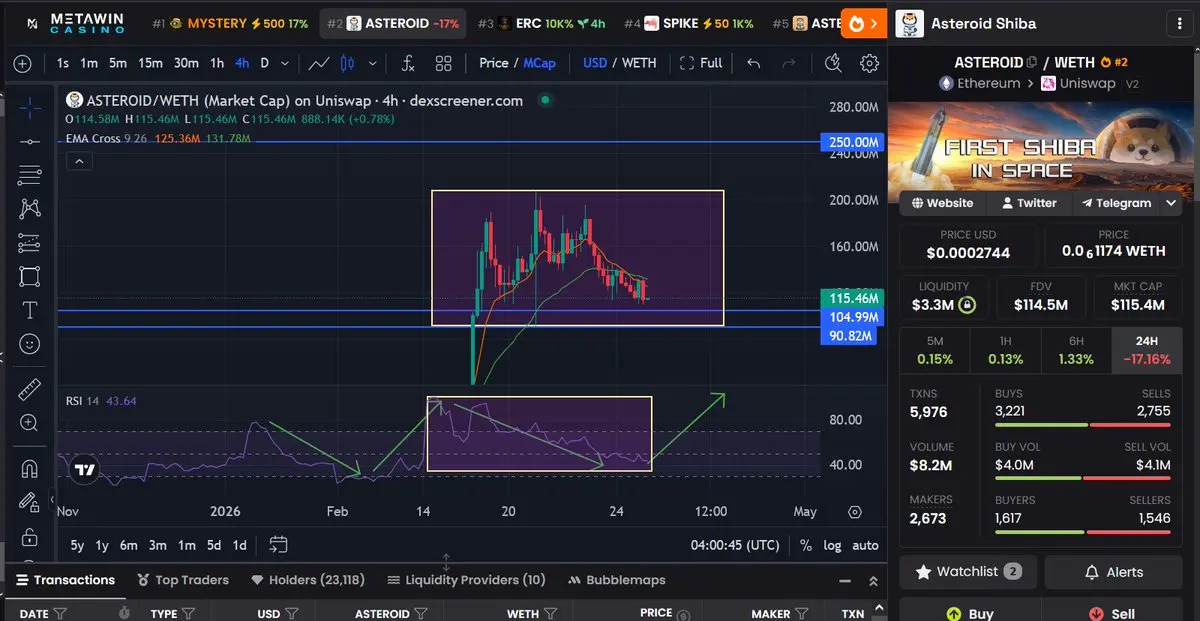Select the pattern drawing tool
Screen dimensions: 1200x621
30,208
